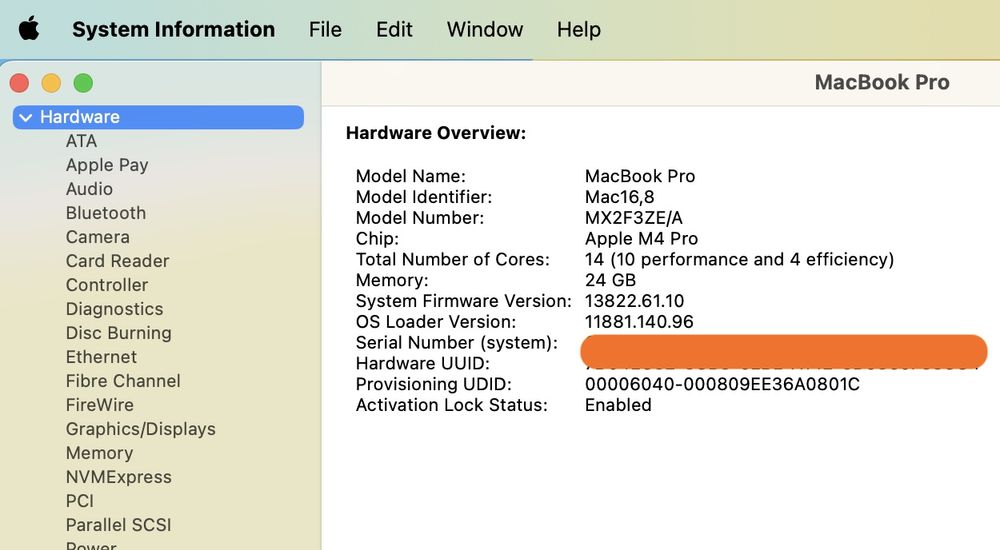Click the OS Loader Version: label
The height and width of the screenshot is (550, 1000).
click(x=436, y=322)
